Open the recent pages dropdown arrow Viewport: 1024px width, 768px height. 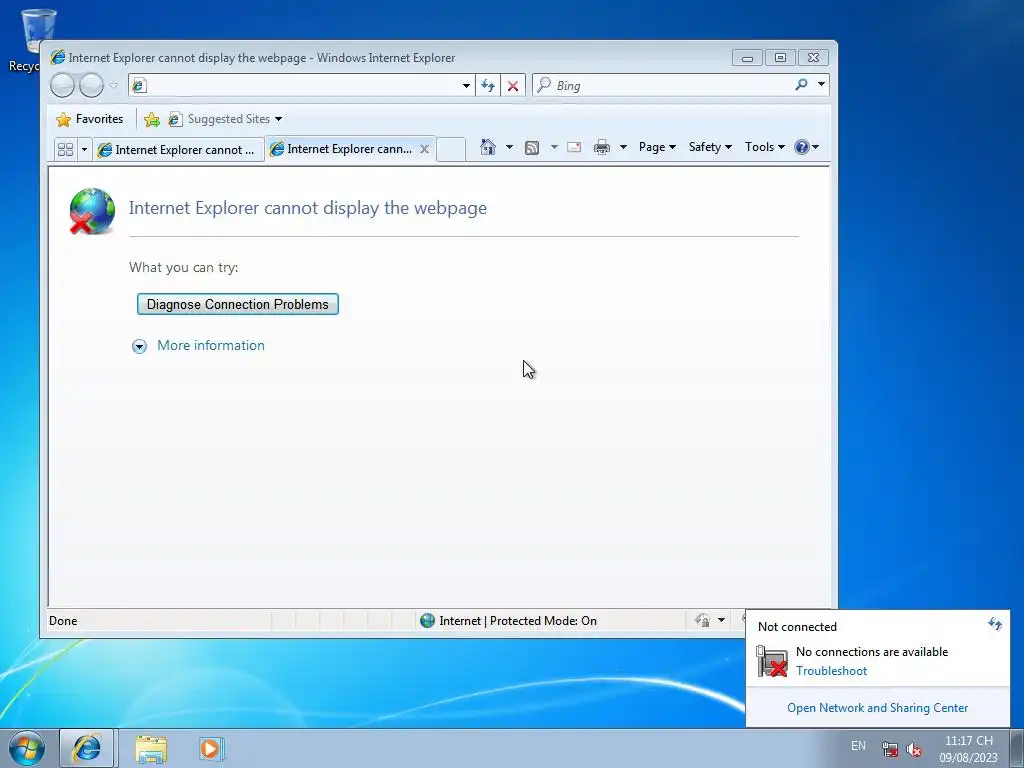(114, 85)
